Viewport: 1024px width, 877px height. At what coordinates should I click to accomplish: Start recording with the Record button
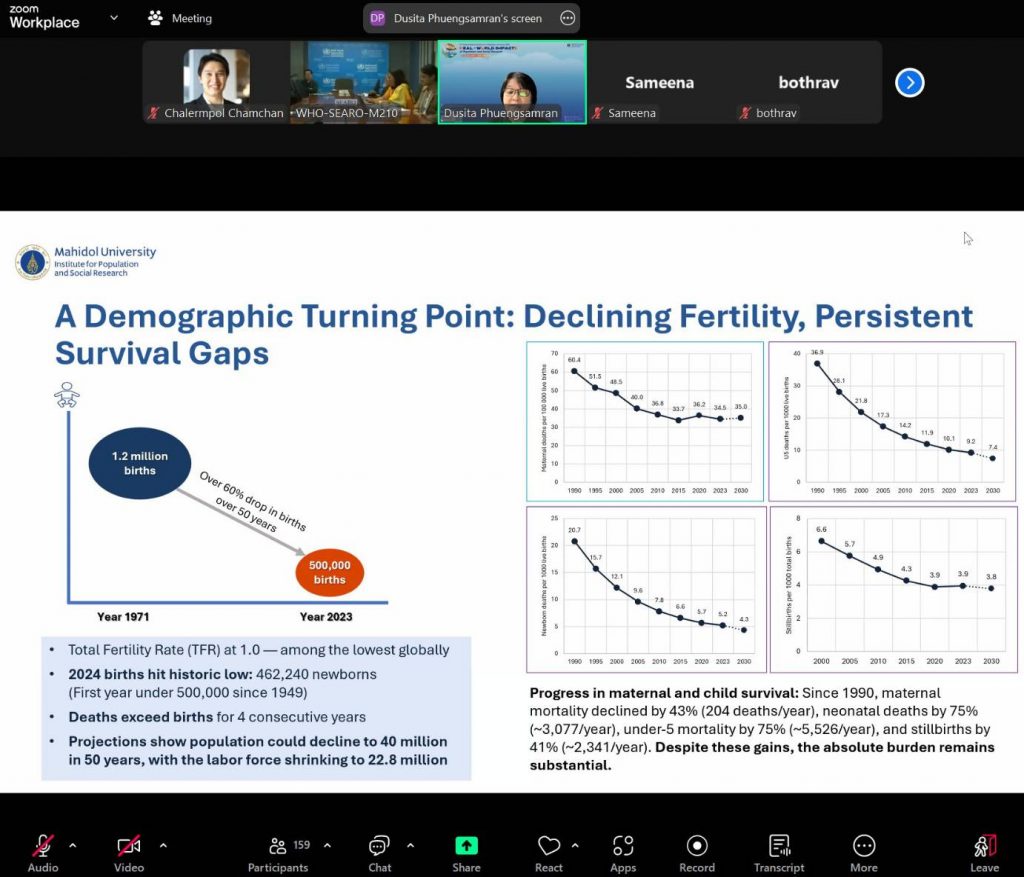point(697,846)
